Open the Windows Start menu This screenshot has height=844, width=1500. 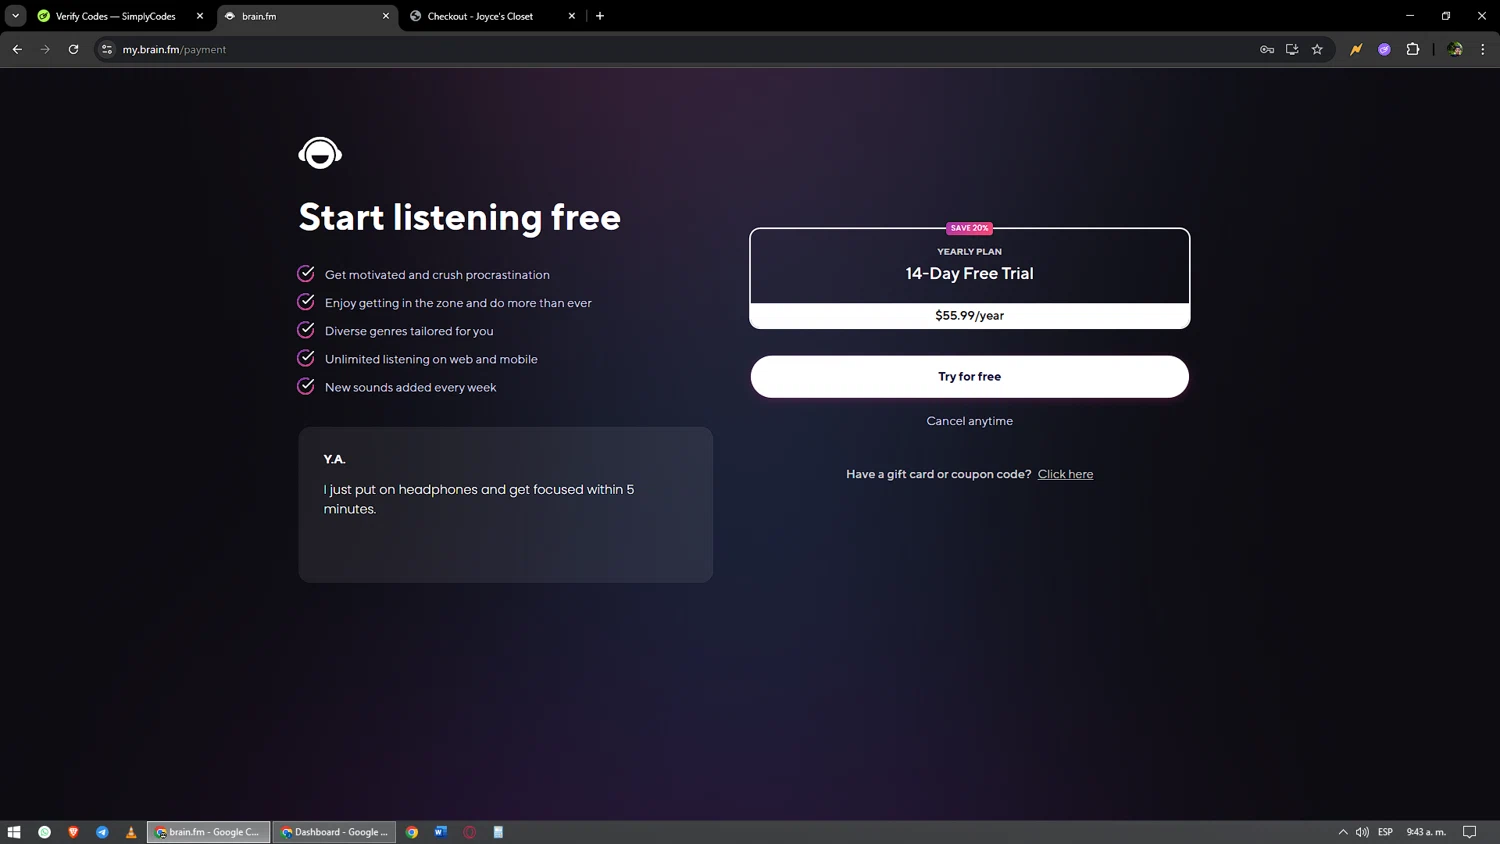(x=14, y=832)
